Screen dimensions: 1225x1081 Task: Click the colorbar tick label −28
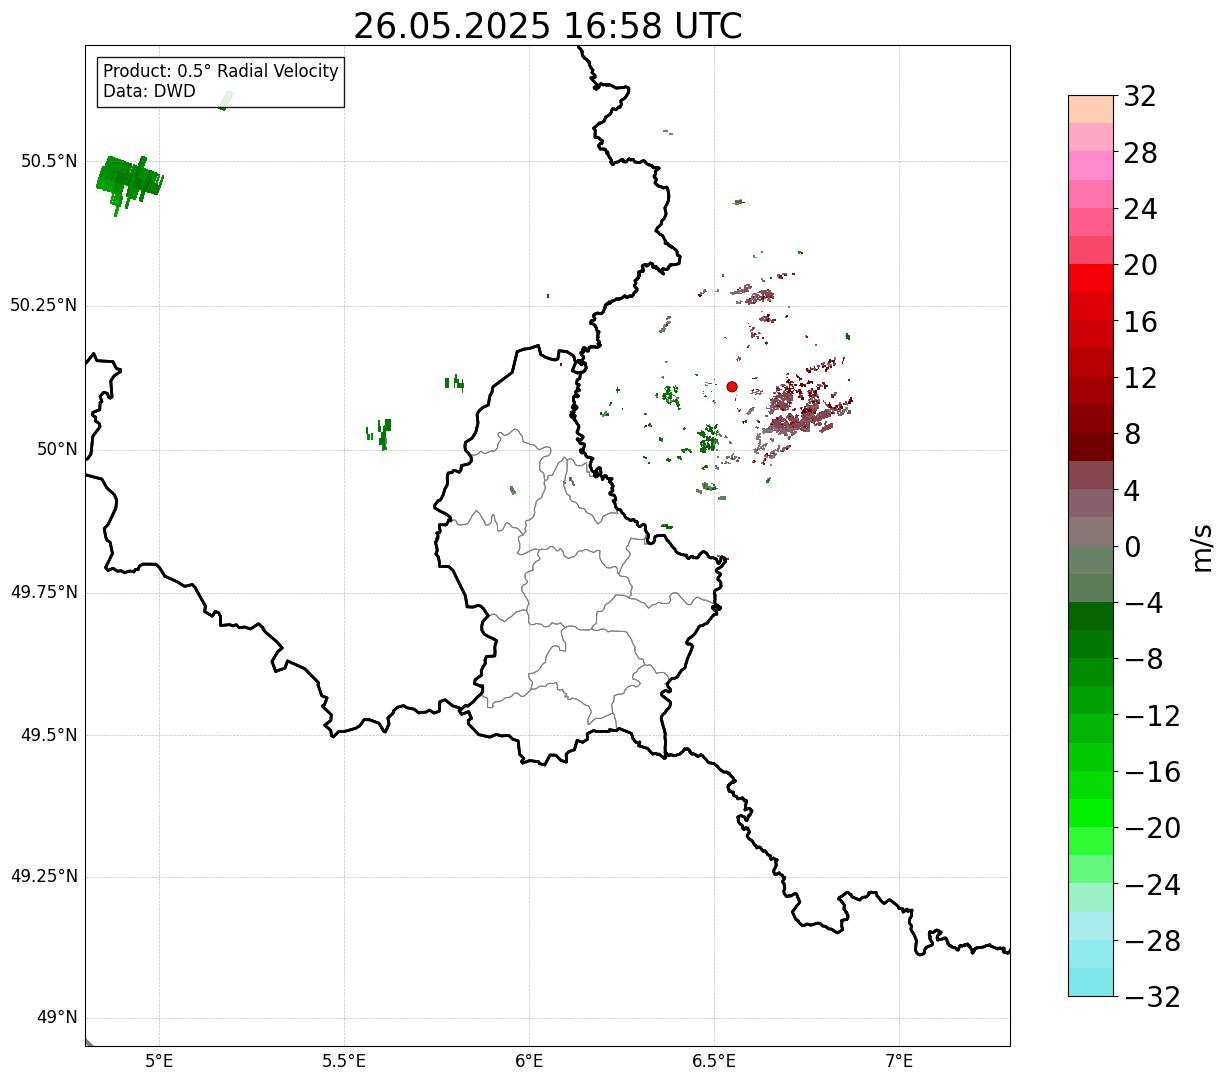click(1152, 941)
